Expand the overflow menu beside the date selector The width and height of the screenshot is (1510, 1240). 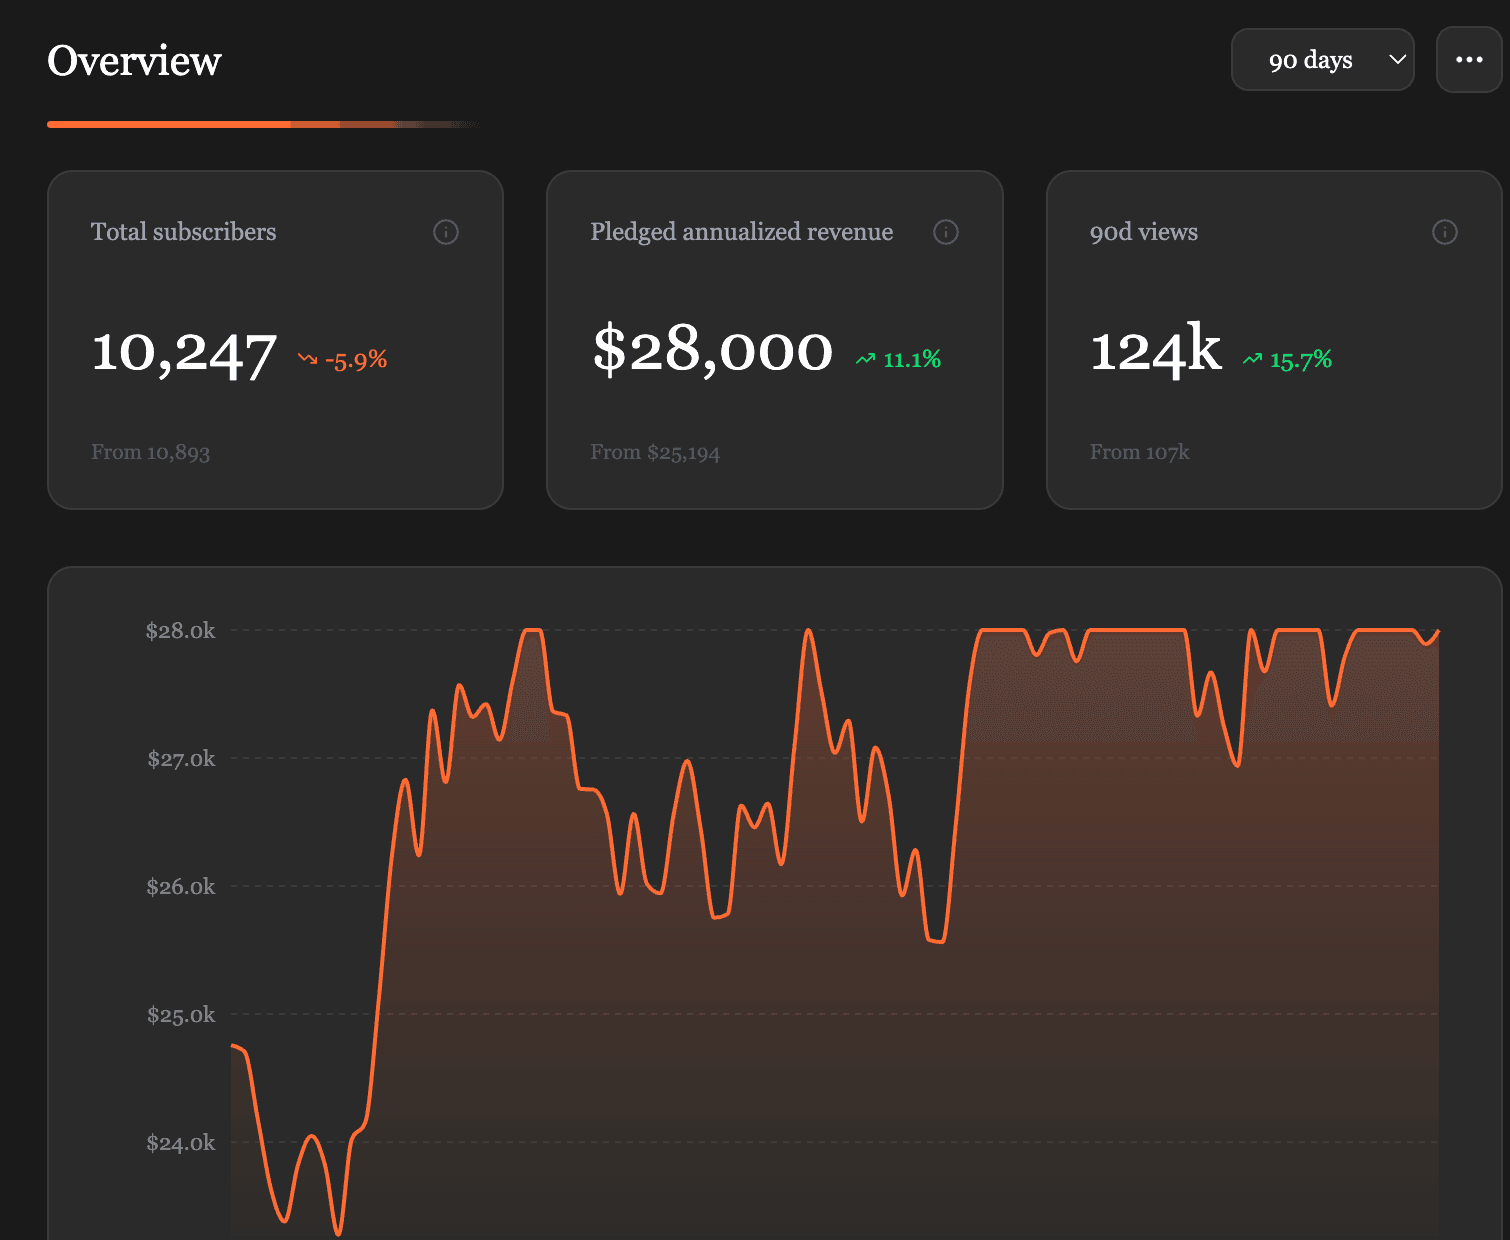click(x=1469, y=59)
